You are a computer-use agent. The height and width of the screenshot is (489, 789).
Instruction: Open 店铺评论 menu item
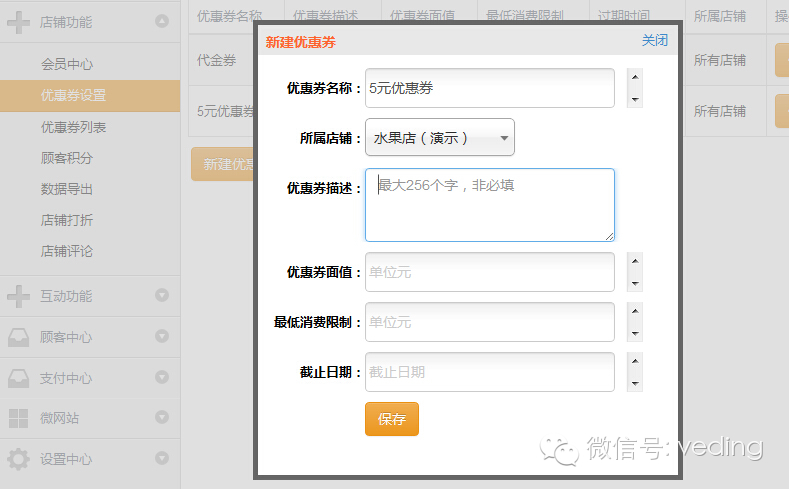pyautogui.click(x=67, y=251)
